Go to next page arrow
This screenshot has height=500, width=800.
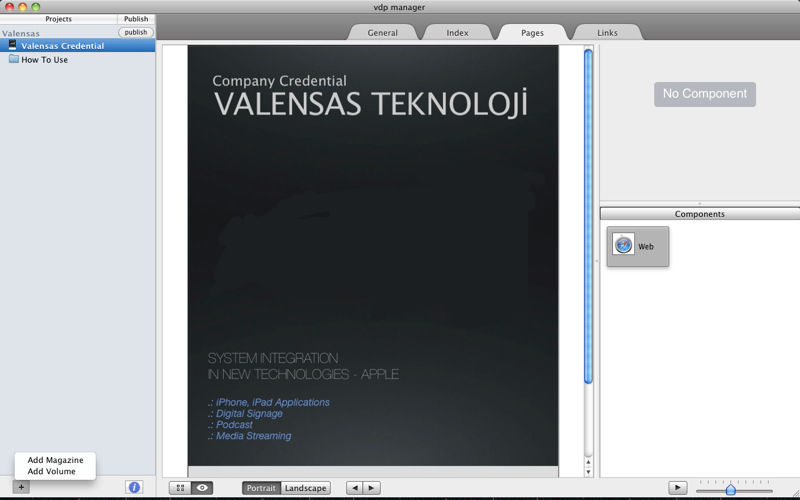coord(371,488)
